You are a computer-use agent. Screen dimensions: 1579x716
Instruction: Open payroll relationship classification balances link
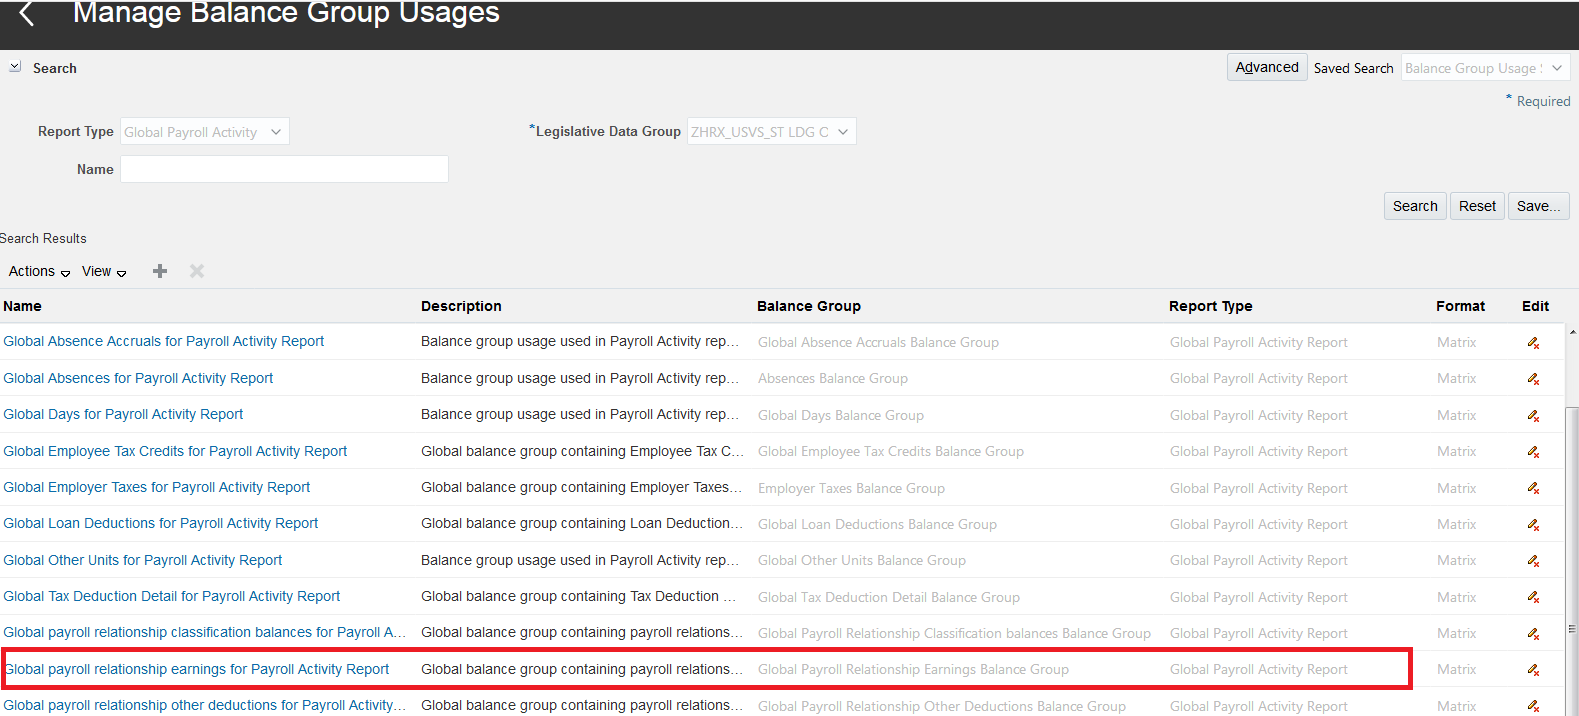tap(205, 632)
